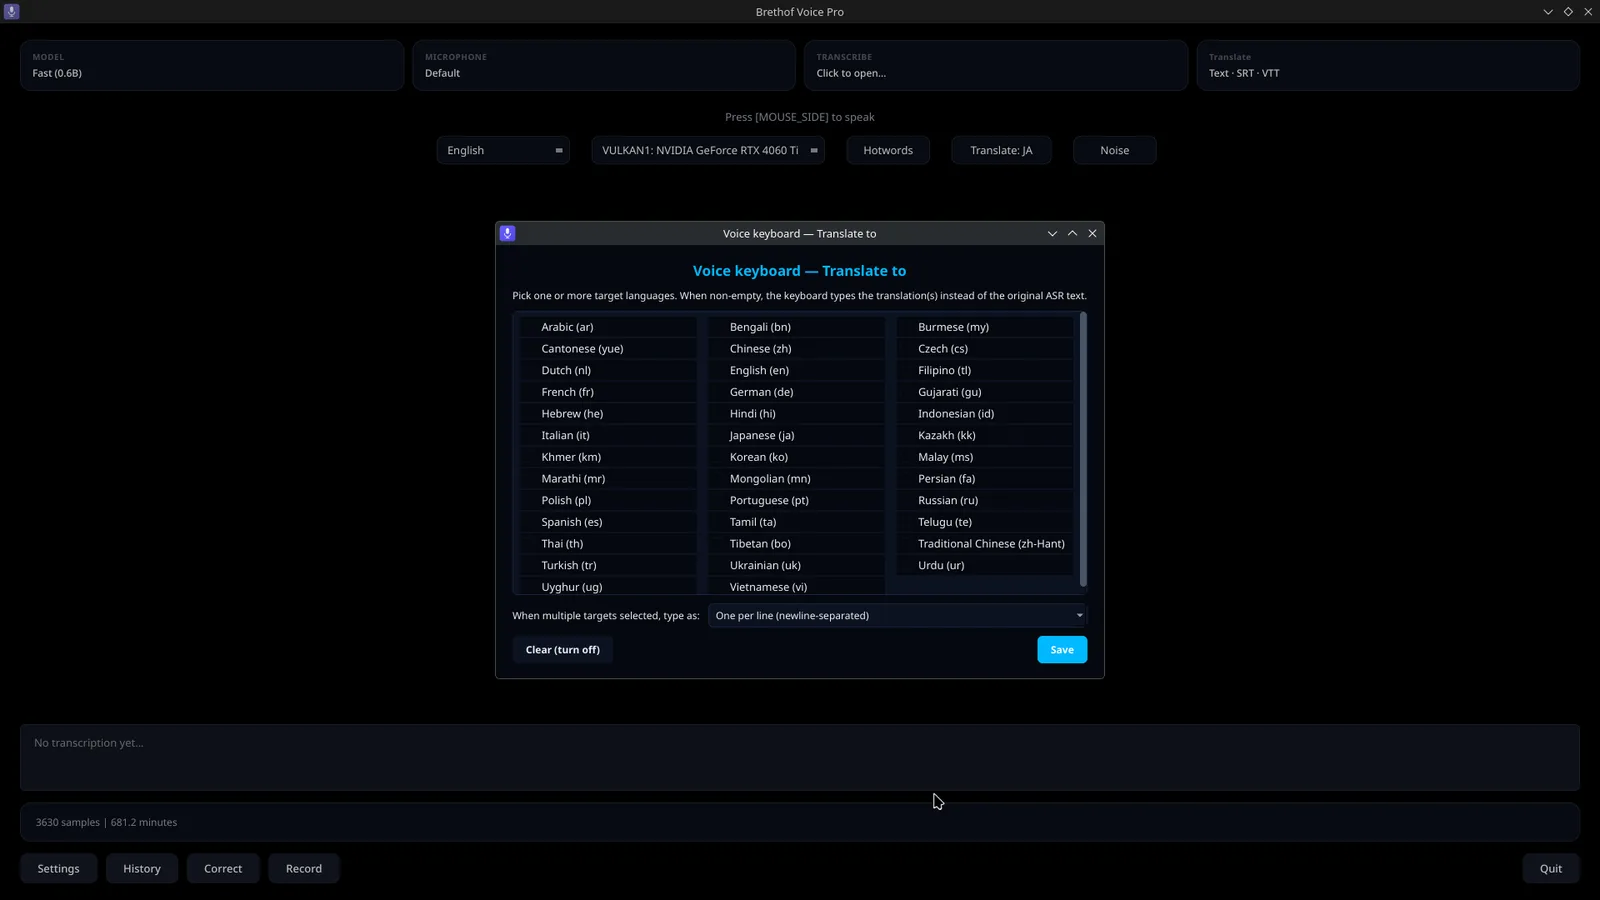Click the Save button
The height and width of the screenshot is (900, 1600).
click(1062, 650)
